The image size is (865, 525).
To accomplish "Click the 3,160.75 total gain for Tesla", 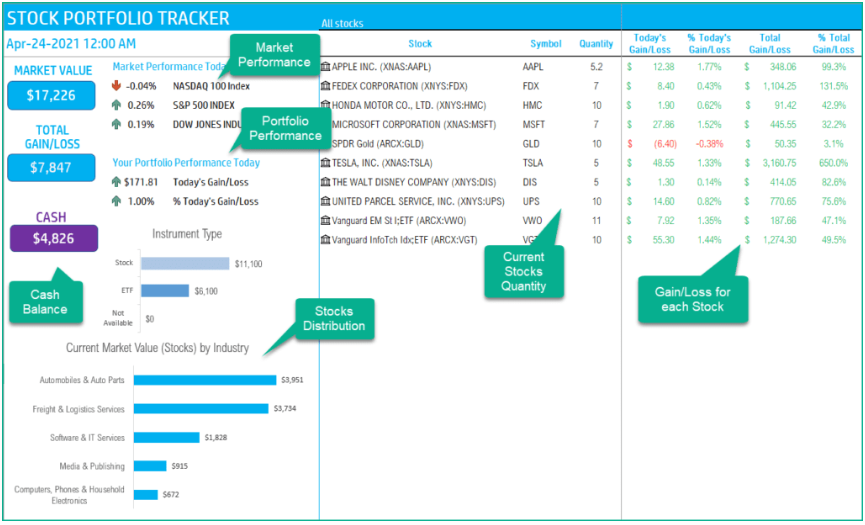I will pos(778,163).
